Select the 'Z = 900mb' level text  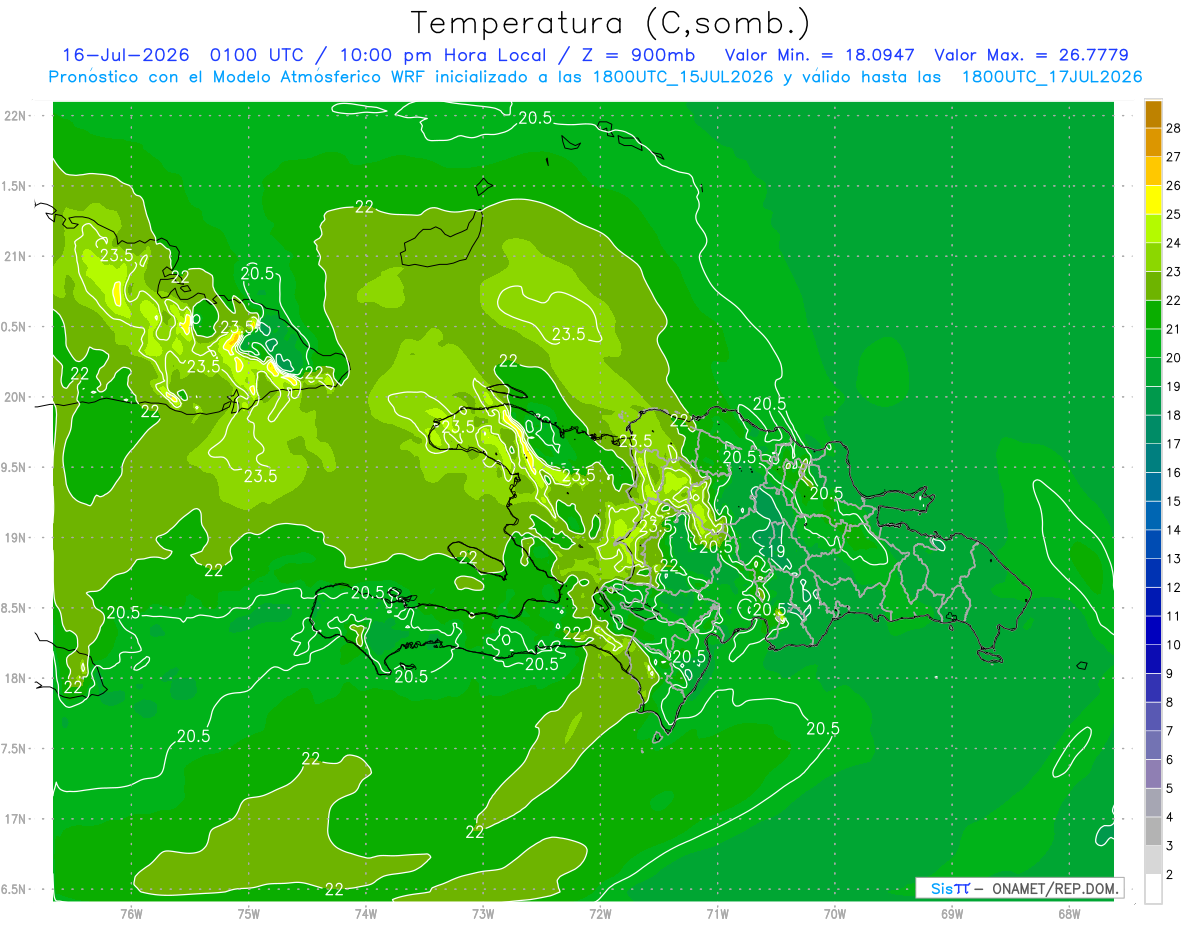(x=640, y=55)
